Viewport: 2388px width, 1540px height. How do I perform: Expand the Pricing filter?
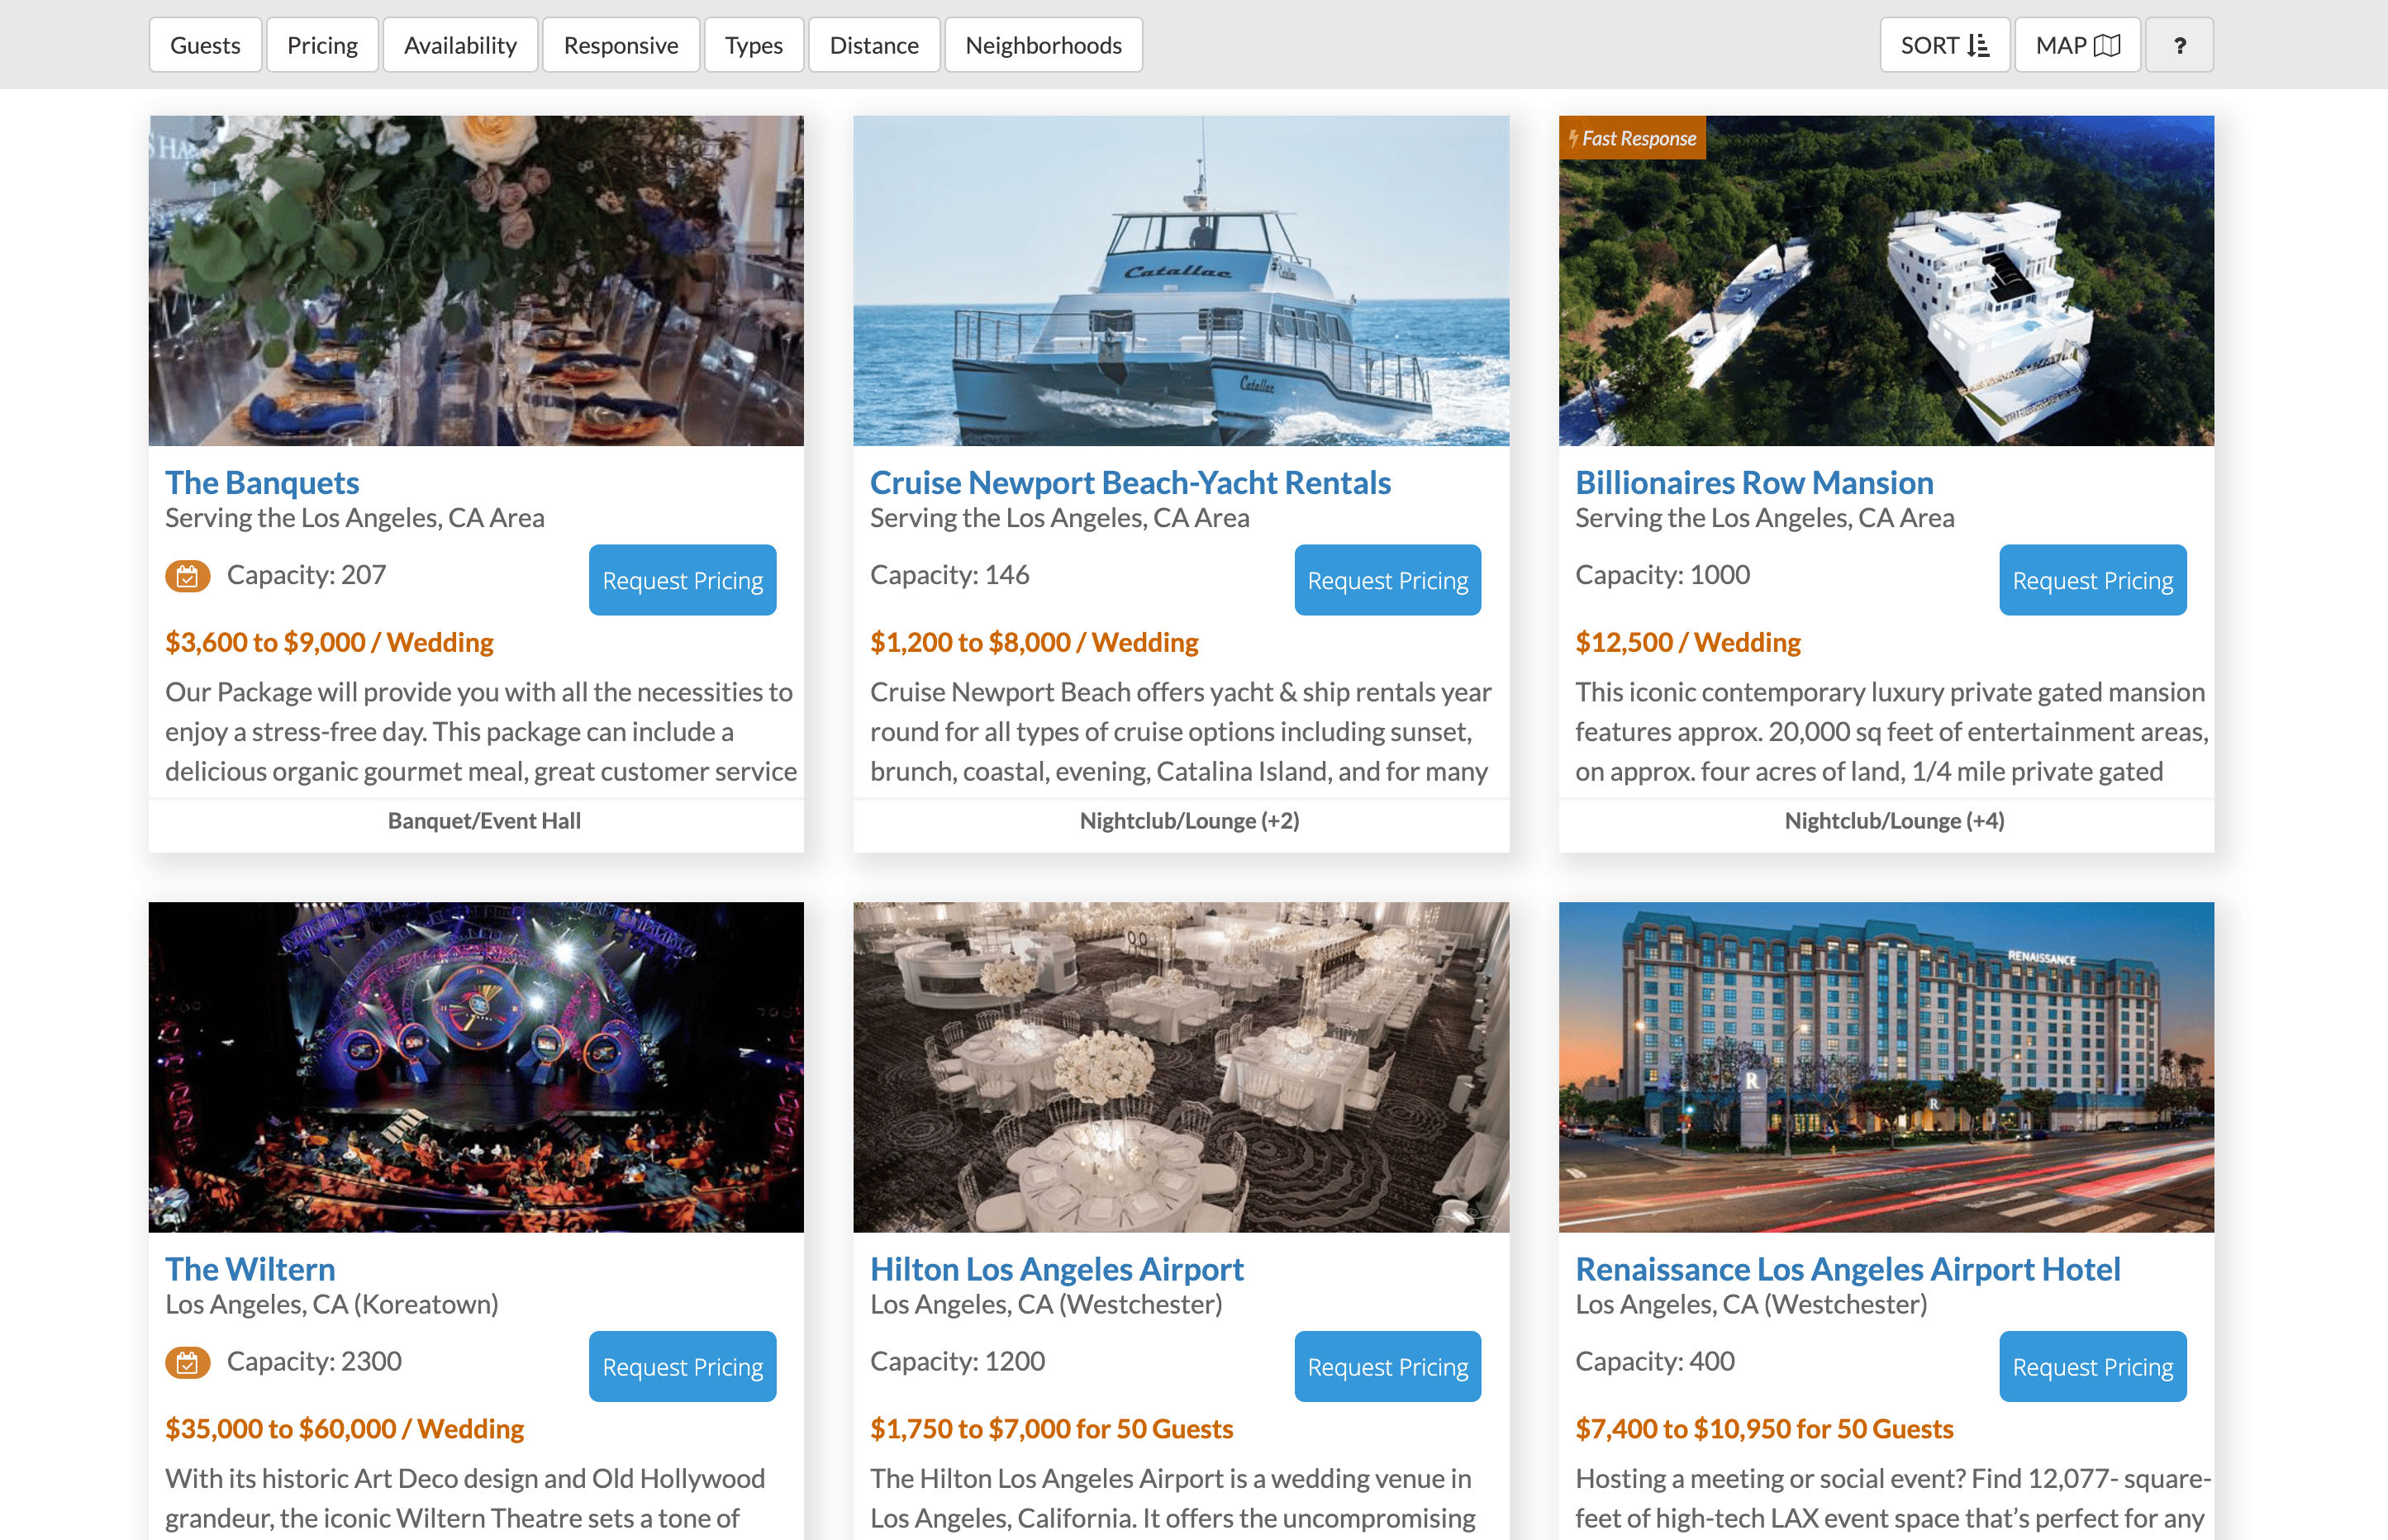[x=322, y=45]
